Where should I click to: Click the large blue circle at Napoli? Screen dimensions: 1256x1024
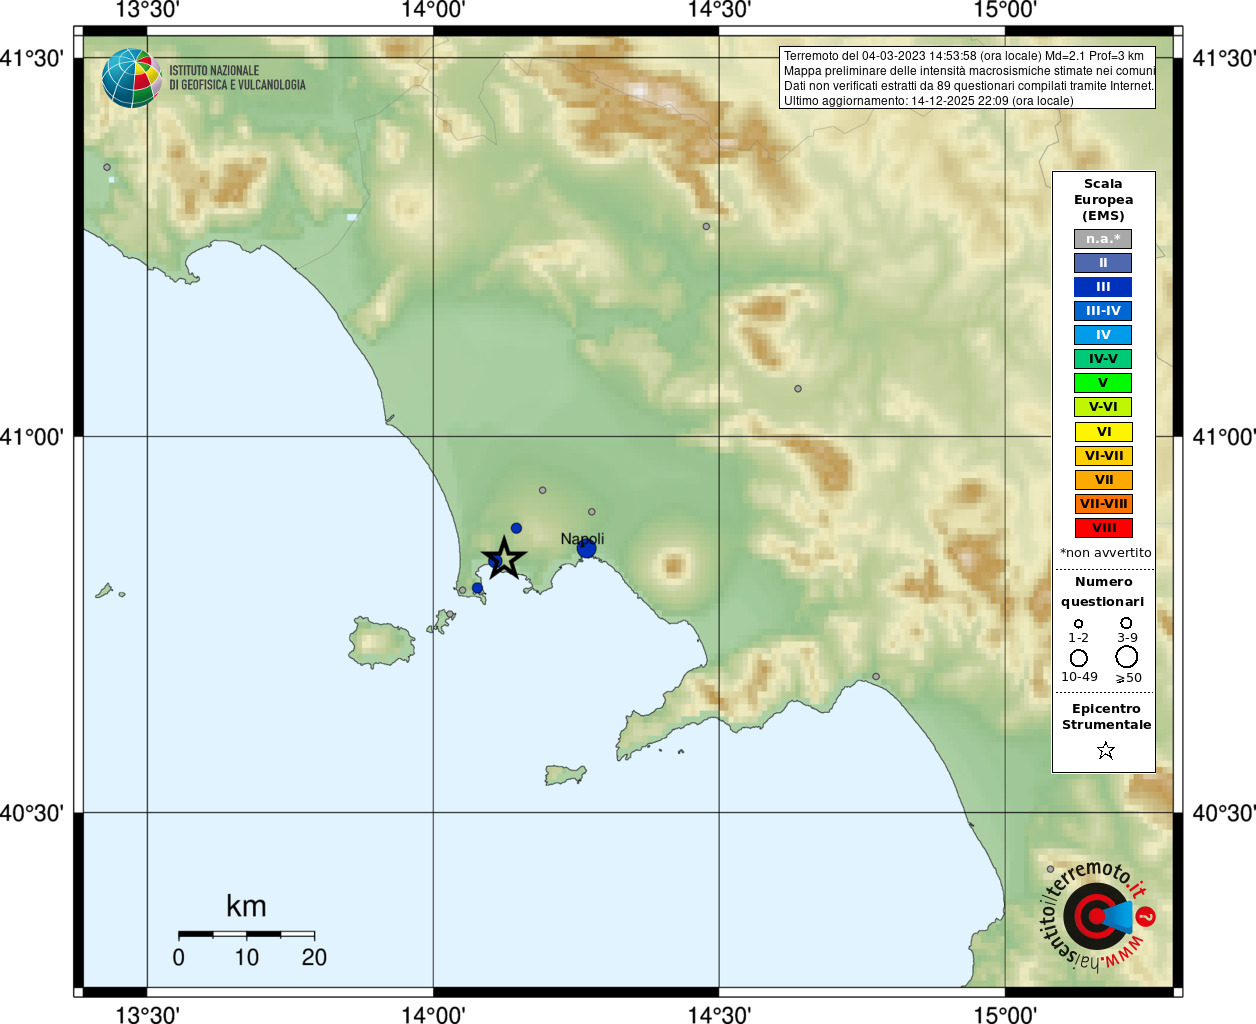[x=586, y=548]
